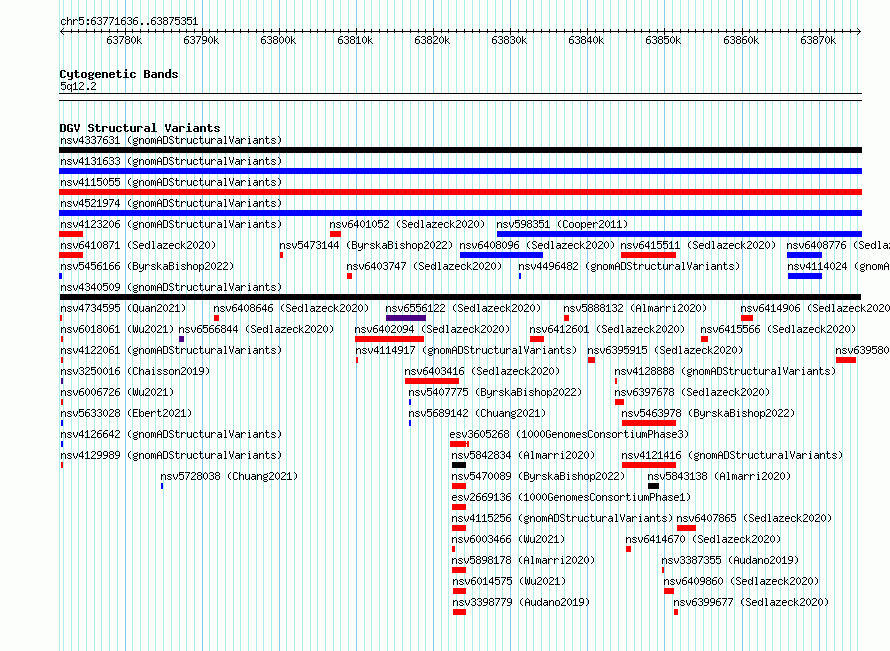Image resolution: width=890 pixels, height=651 pixels.
Task: Open nsv4128888 (gnomADStructuralVariants) label
Action: tap(725, 371)
